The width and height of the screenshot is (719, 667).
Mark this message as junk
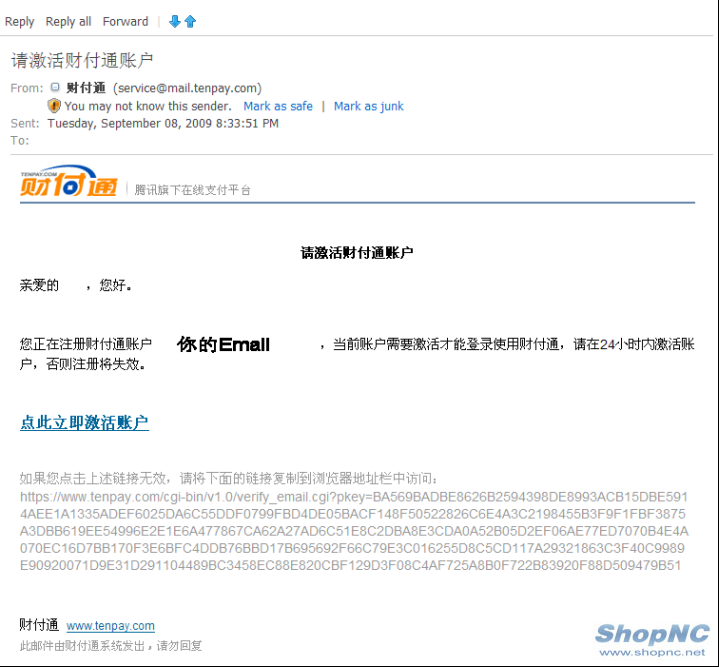[x=369, y=106]
